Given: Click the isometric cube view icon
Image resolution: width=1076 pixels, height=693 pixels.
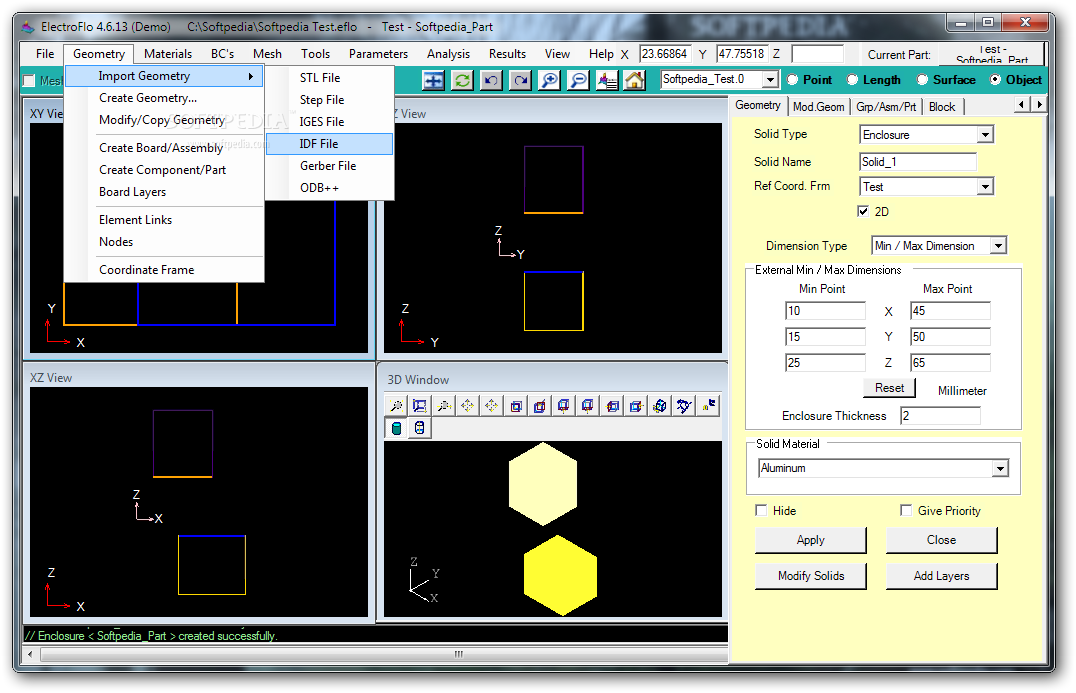Looking at the screenshot, I should [660, 406].
